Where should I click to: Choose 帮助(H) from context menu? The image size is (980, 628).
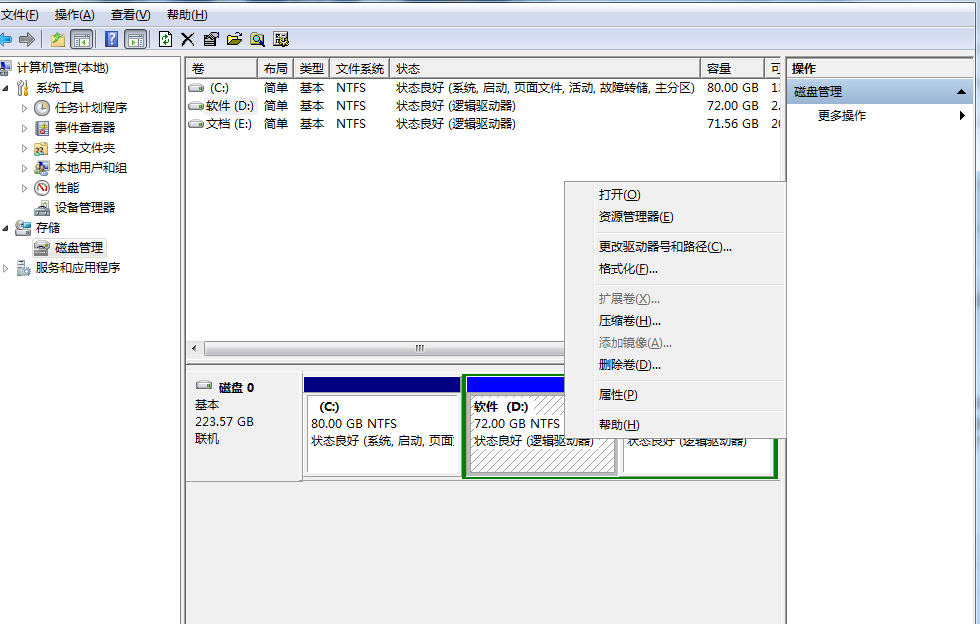[674, 425]
